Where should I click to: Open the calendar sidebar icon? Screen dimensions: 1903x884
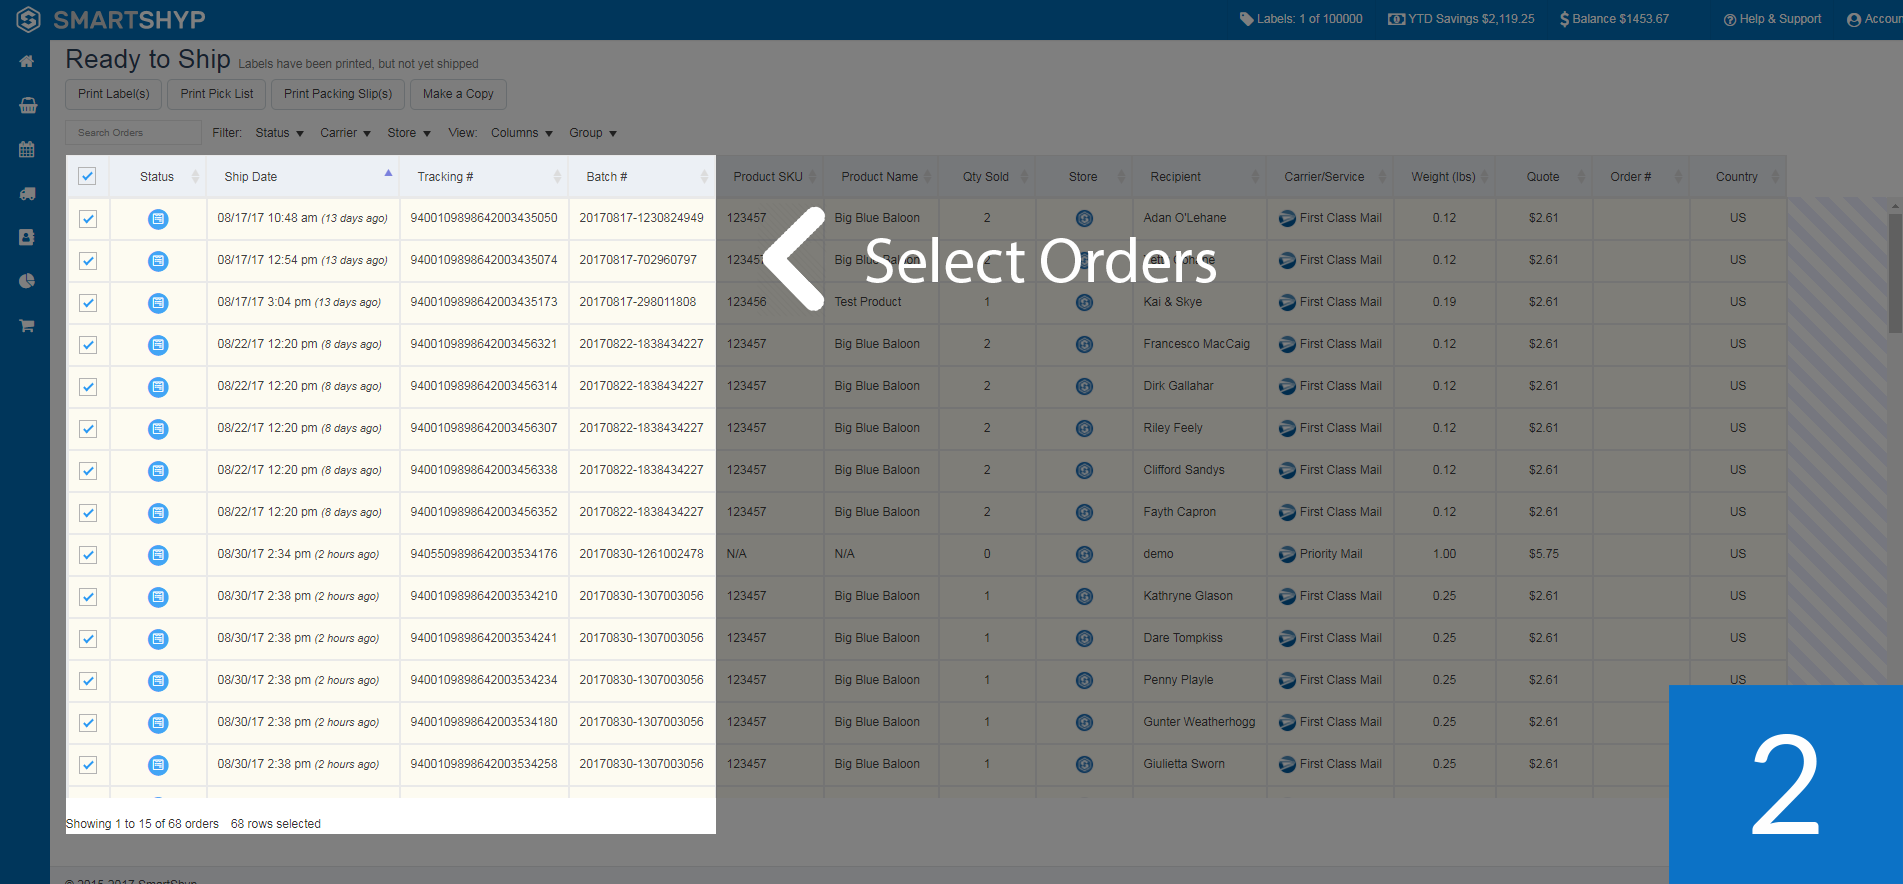[27, 149]
